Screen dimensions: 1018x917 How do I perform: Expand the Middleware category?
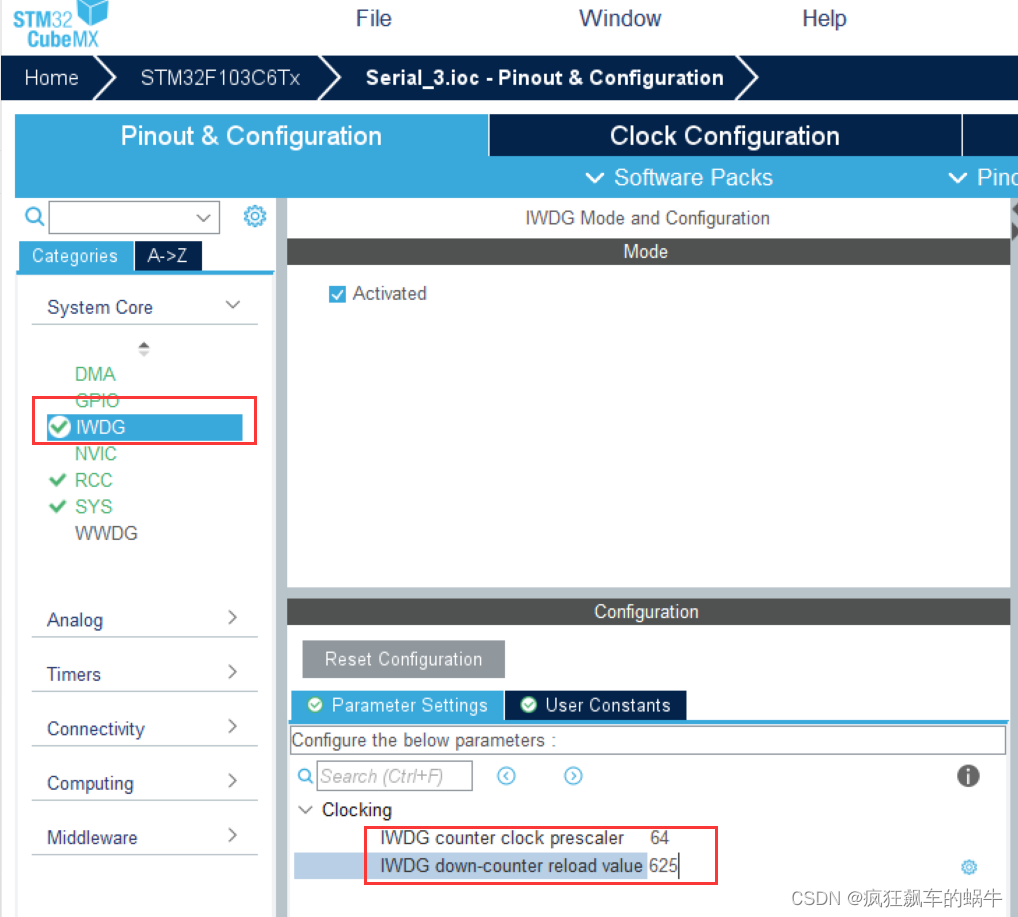pos(233,835)
